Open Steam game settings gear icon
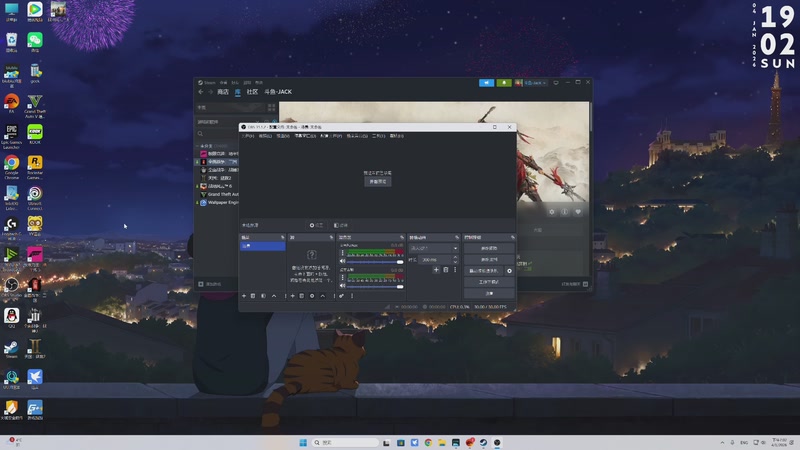 click(x=552, y=212)
